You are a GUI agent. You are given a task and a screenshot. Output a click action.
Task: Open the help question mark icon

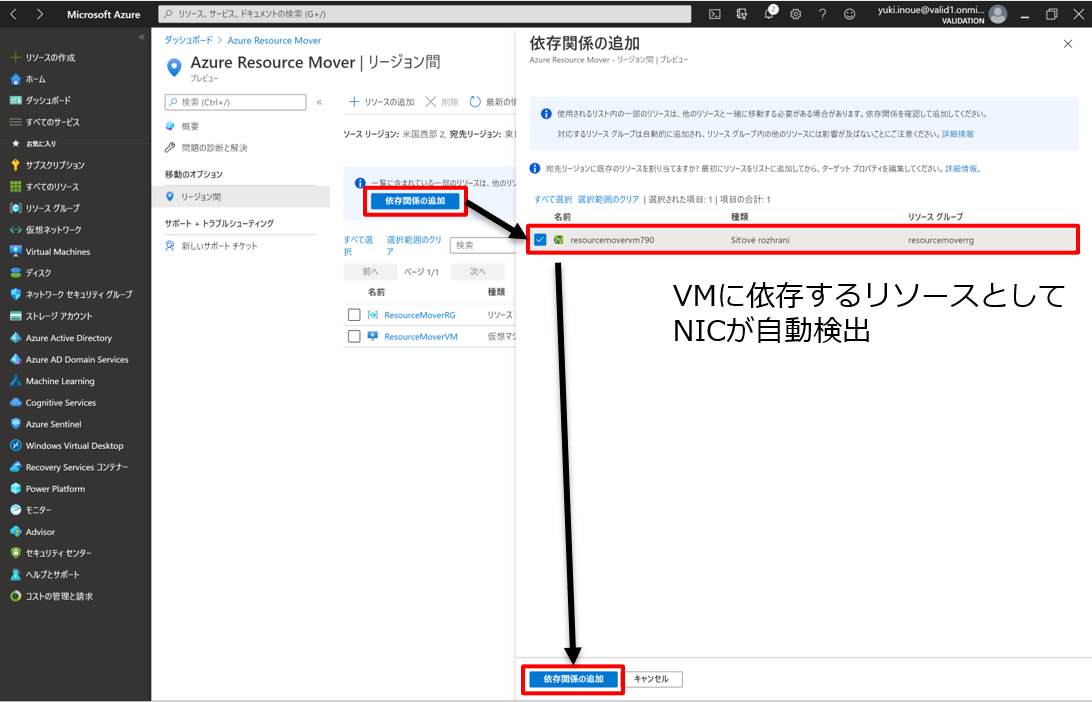[822, 14]
